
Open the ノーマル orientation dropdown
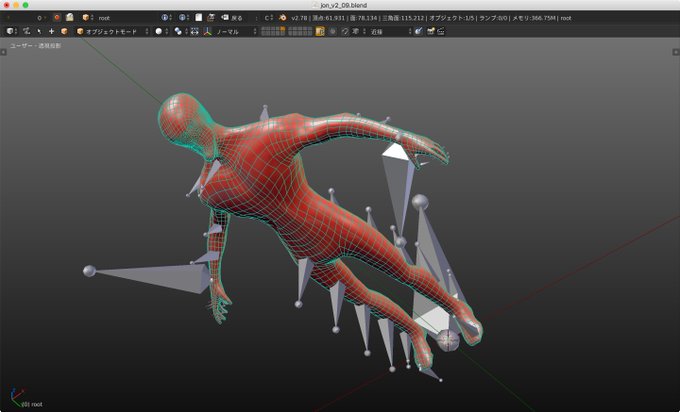coord(236,31)
